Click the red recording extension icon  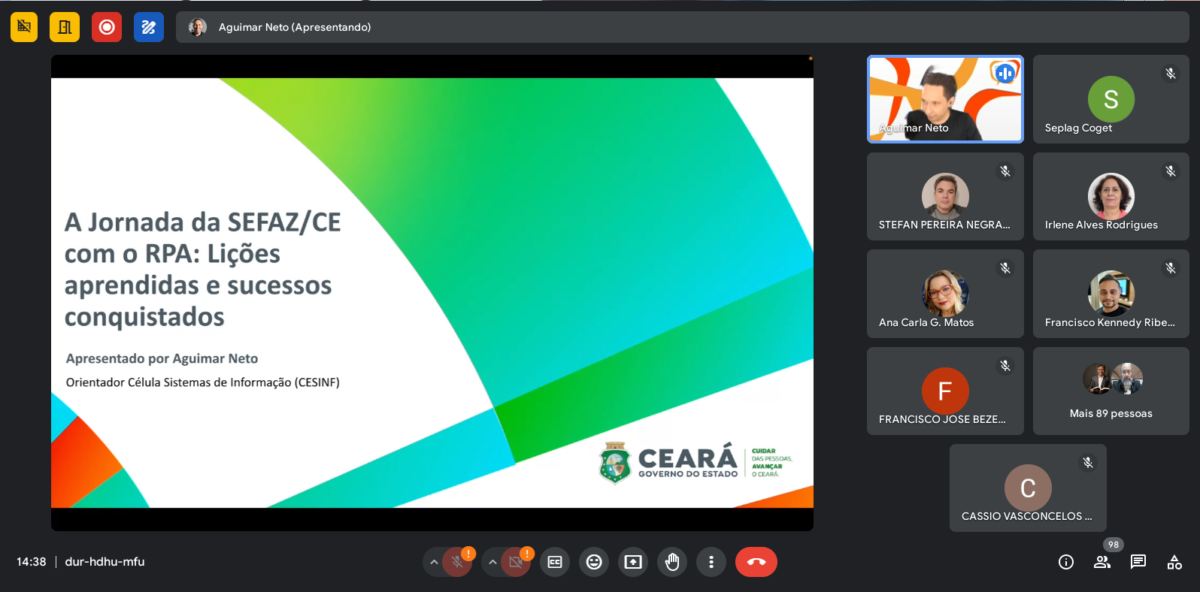tap(107, 27)
